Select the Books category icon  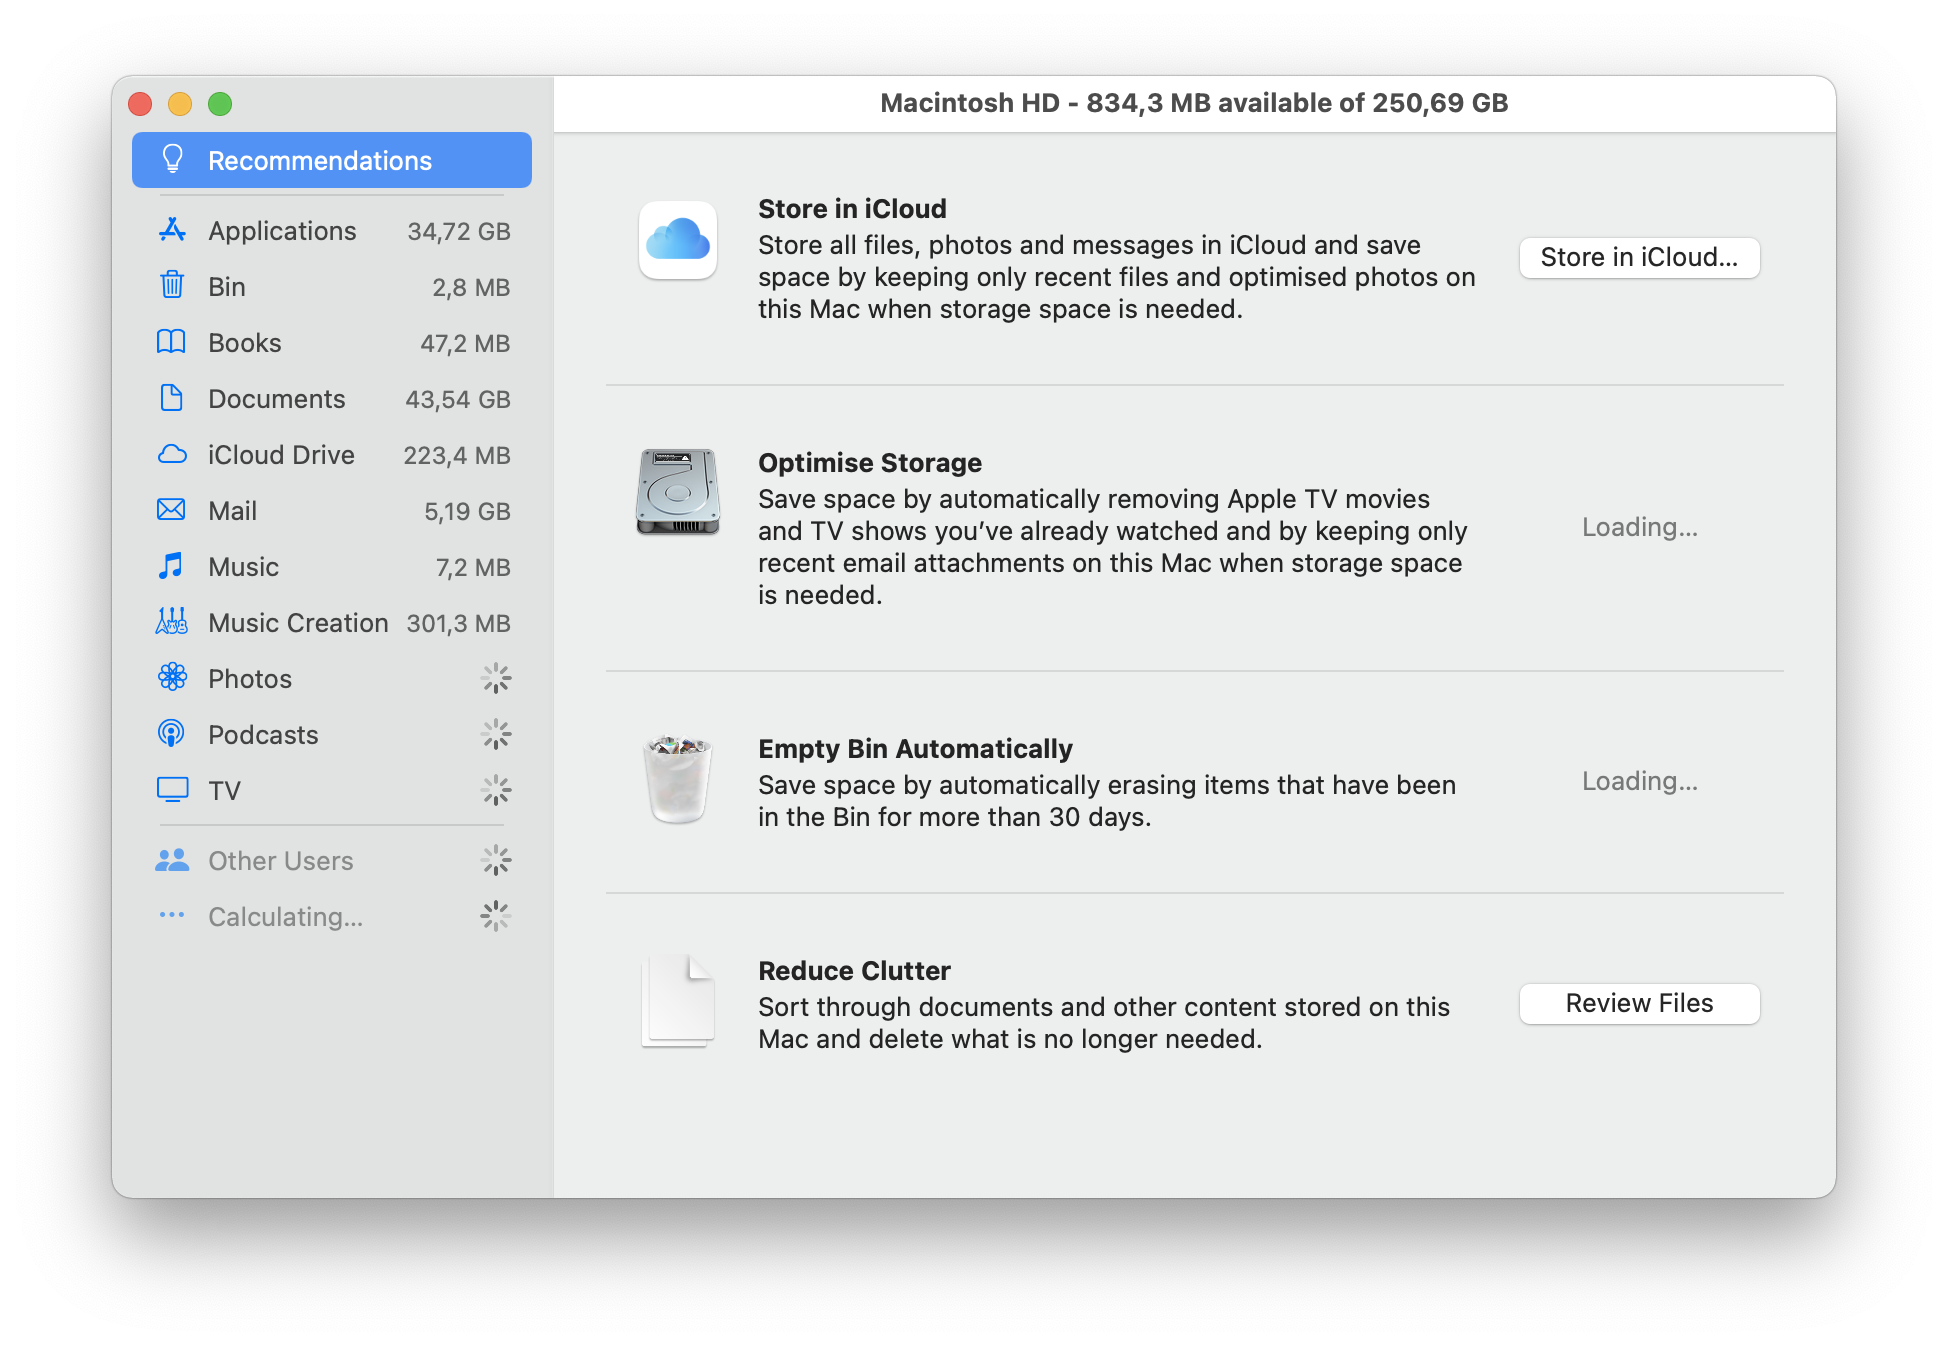tap(167, 344)
